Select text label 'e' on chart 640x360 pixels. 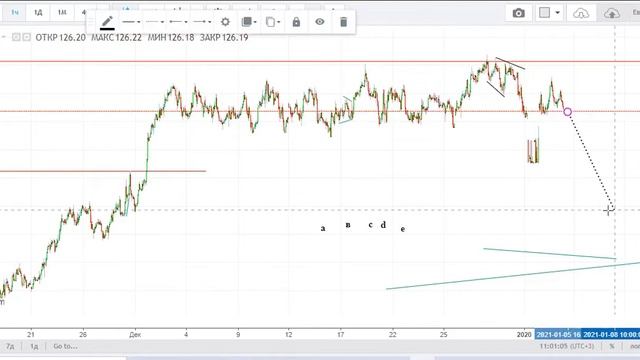403,229
